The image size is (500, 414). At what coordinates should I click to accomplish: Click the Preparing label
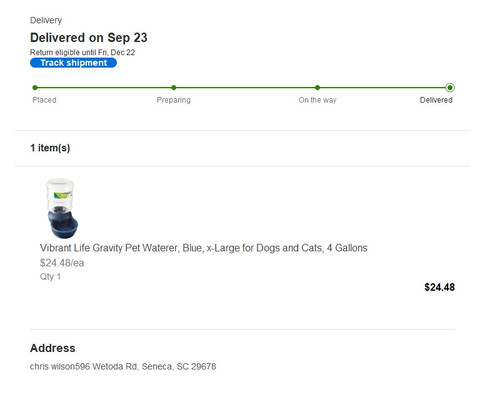click(x=174, y=100)
